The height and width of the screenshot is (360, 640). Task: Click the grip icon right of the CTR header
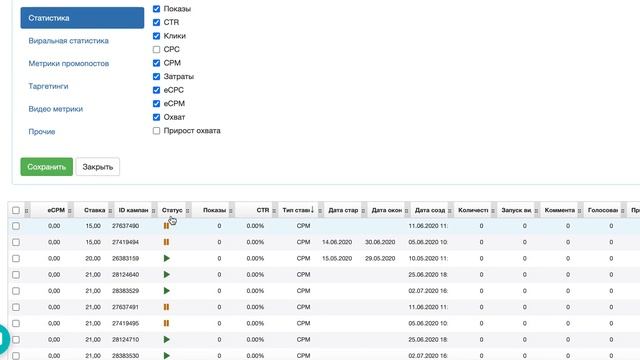click(274, 211)
